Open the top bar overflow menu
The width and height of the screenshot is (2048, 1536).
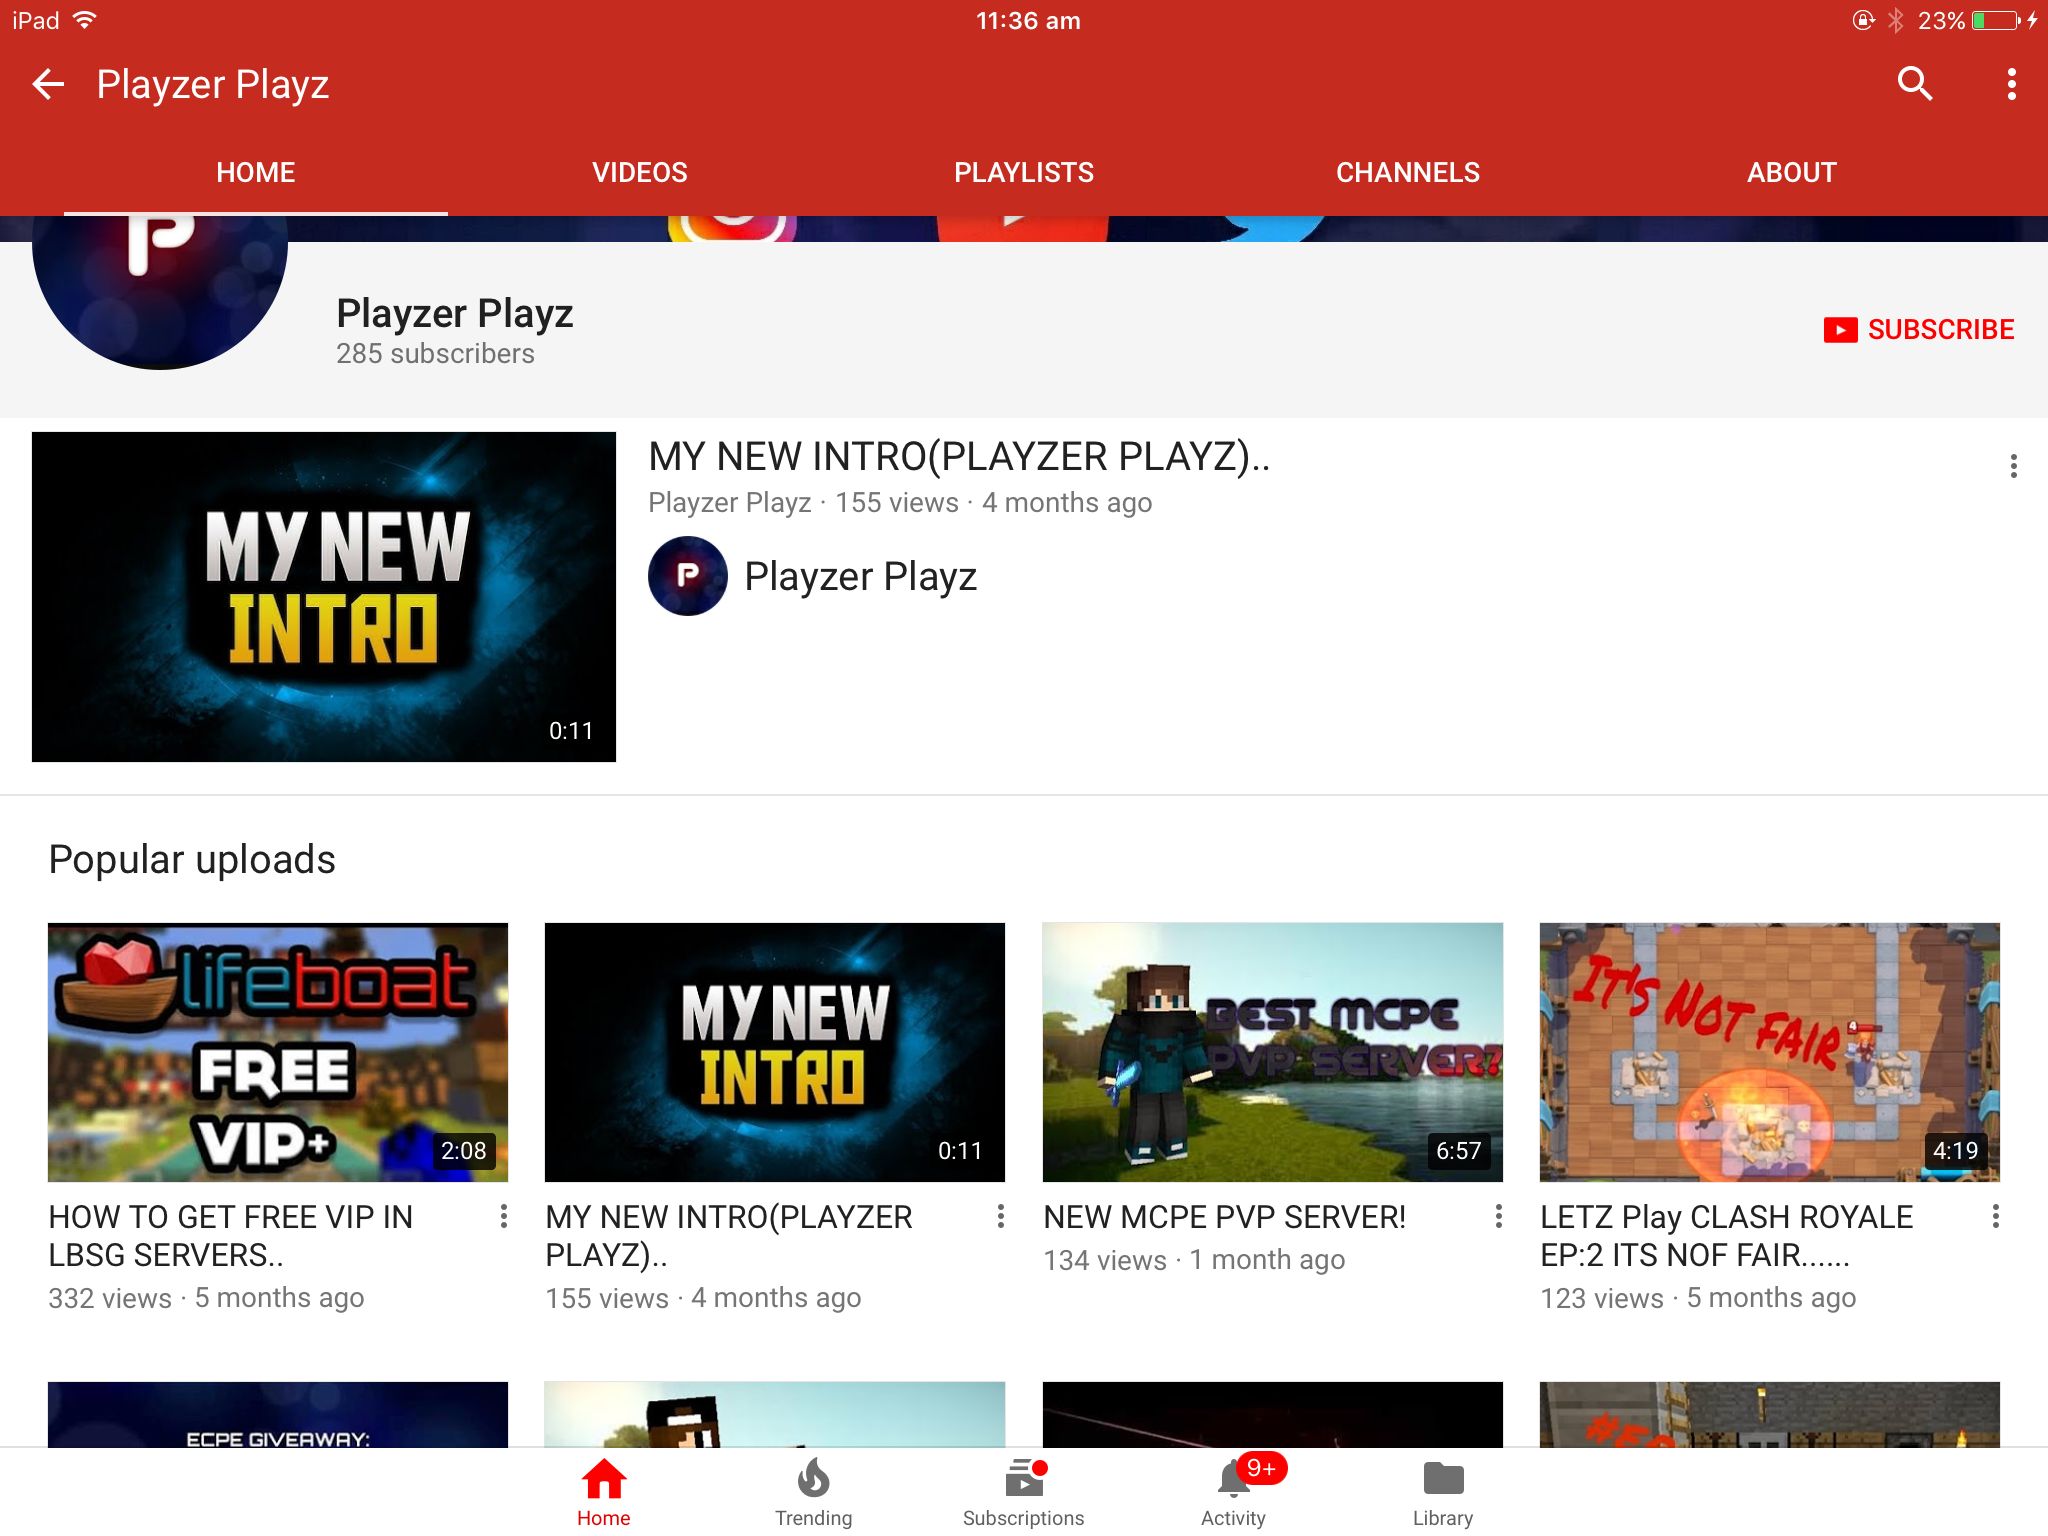coord(2011,84)
